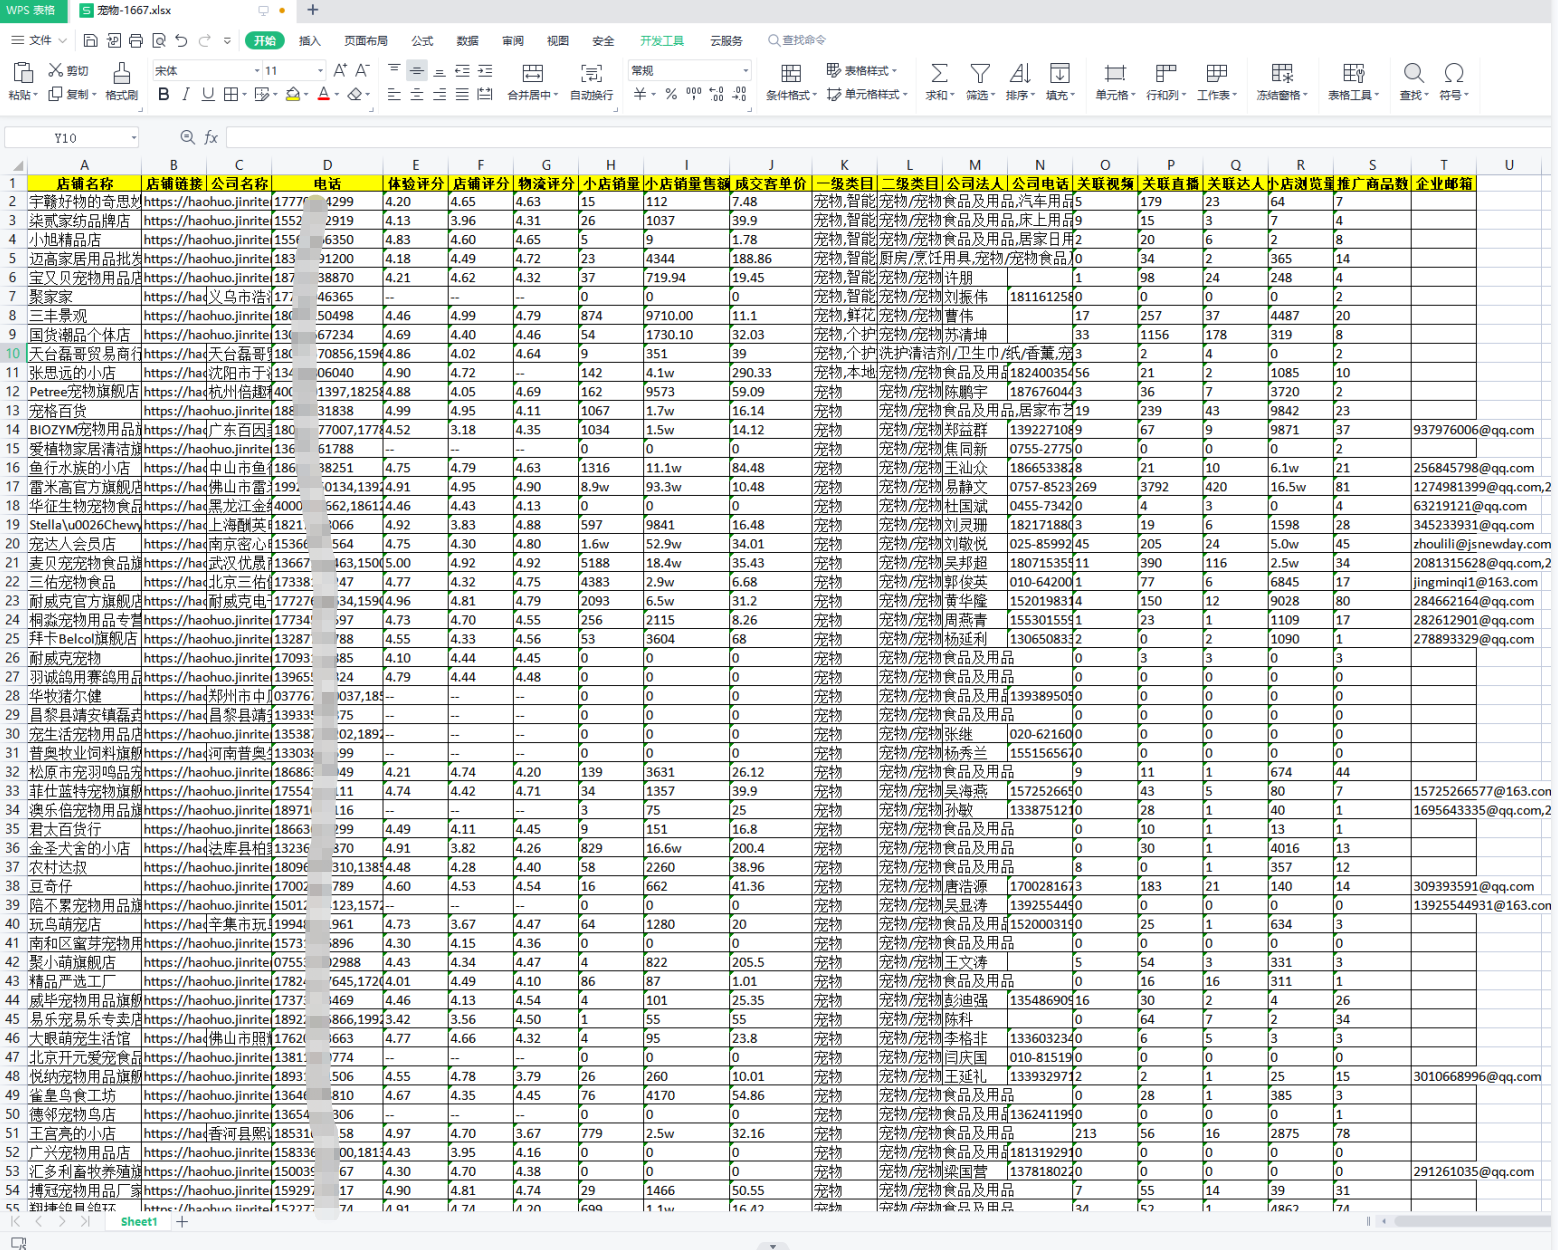Click the fx insert function icon
1558x1250 pixels.
211,137
